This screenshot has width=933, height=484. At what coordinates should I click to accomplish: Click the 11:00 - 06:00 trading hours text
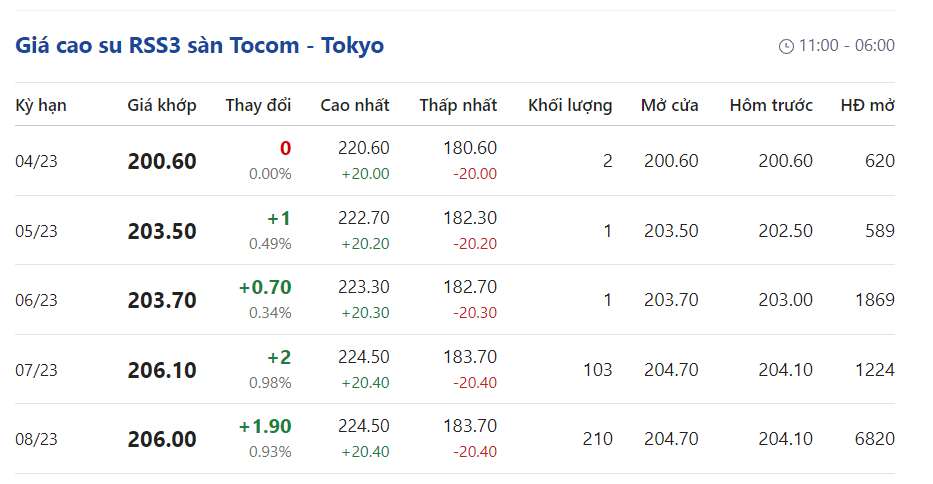(846, 46)
